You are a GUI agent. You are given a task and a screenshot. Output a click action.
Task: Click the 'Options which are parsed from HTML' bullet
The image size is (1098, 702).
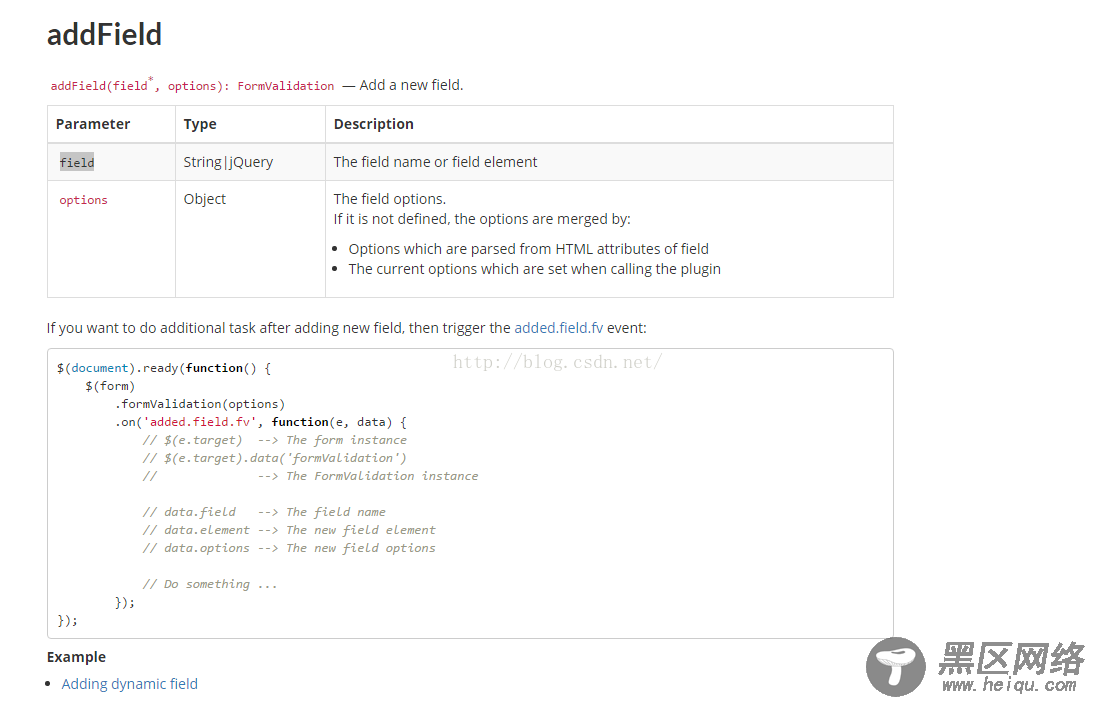pyautogui.click(x=529, y=249)
